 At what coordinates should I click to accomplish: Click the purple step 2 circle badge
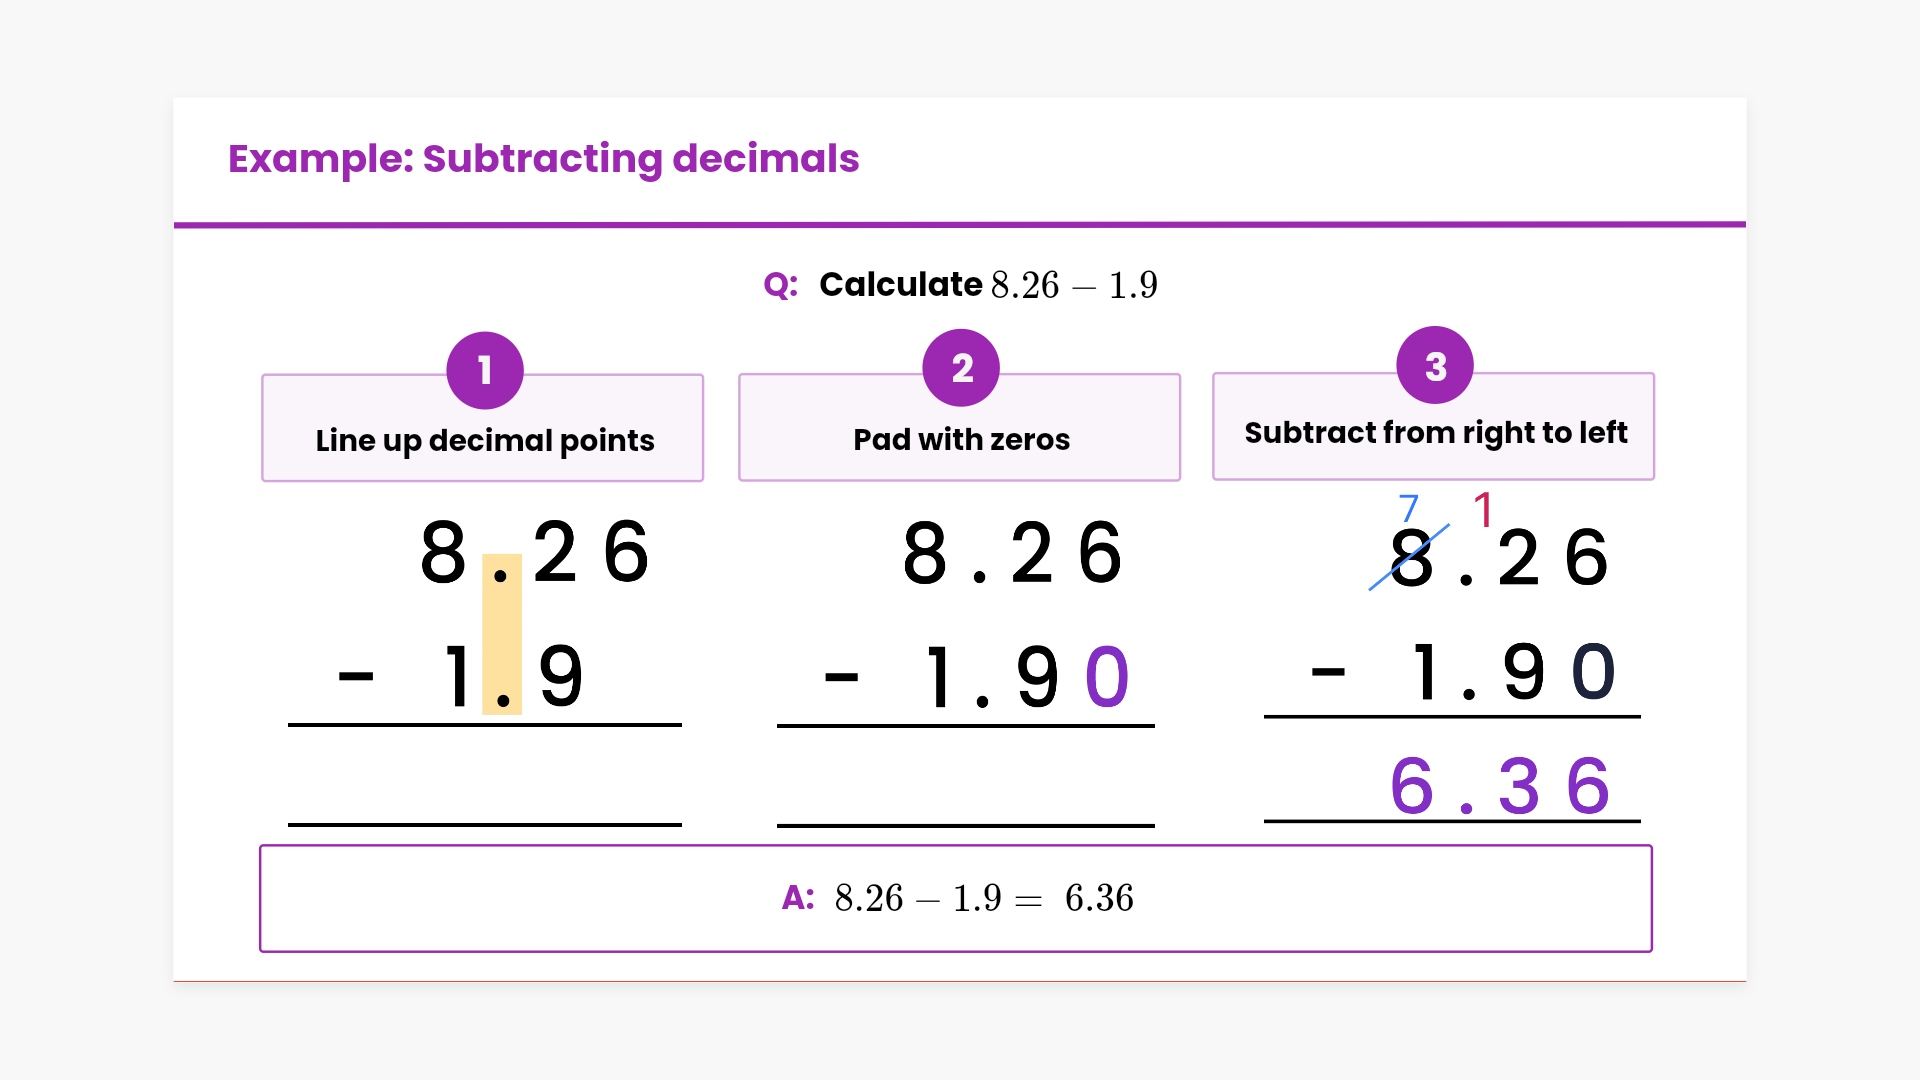pyautogui.click(x=961, y=368)
